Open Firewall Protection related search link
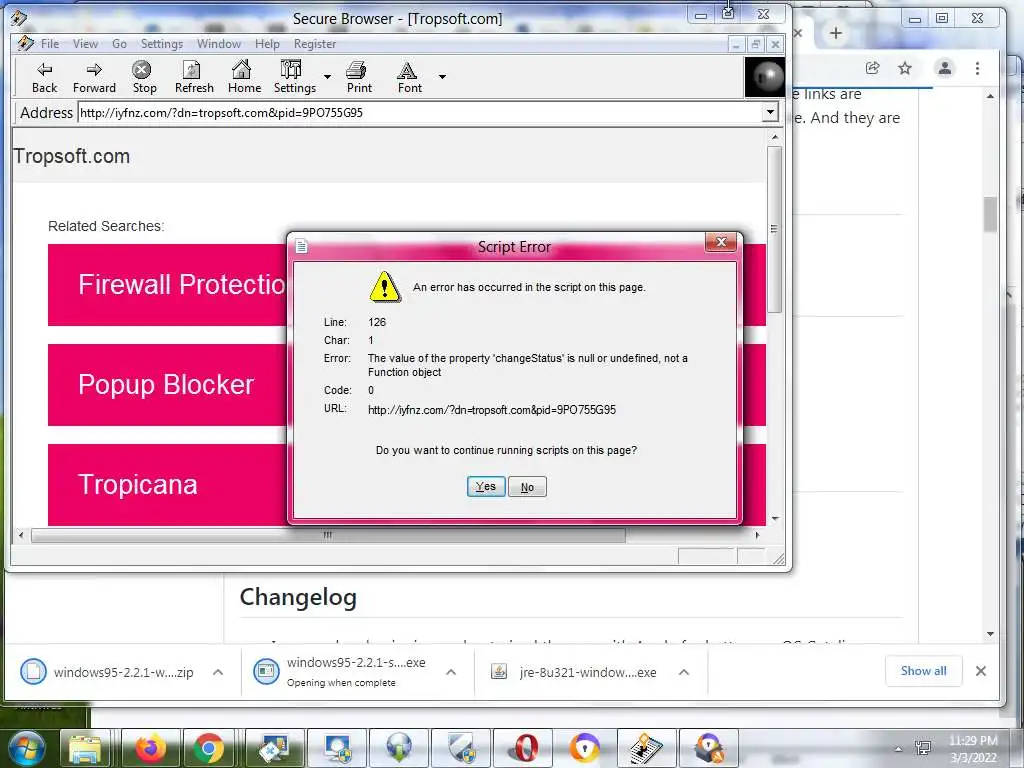 coord(167,285)
